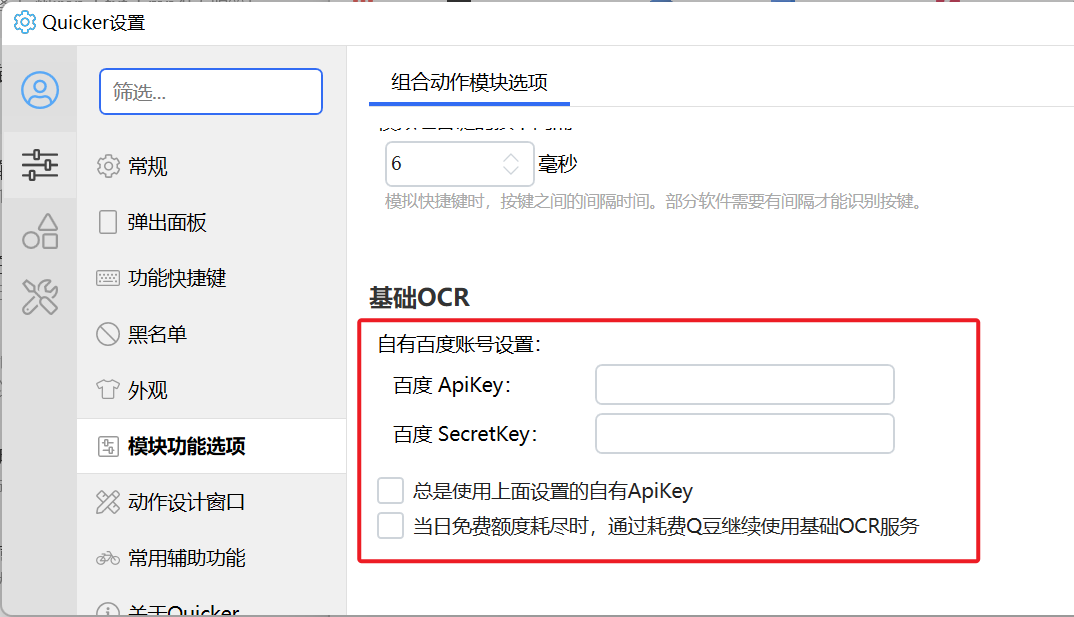Viewport: 1074px width, 617px height.
Task: Toggle the Q豆 OCR fallback checkbox
Action: [390, 526]
